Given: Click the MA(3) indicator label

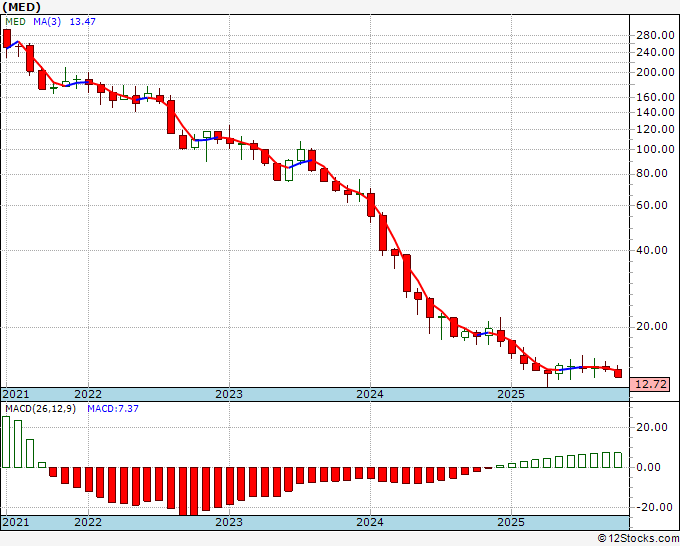Looking at the screenshot, I should point(47,22).
